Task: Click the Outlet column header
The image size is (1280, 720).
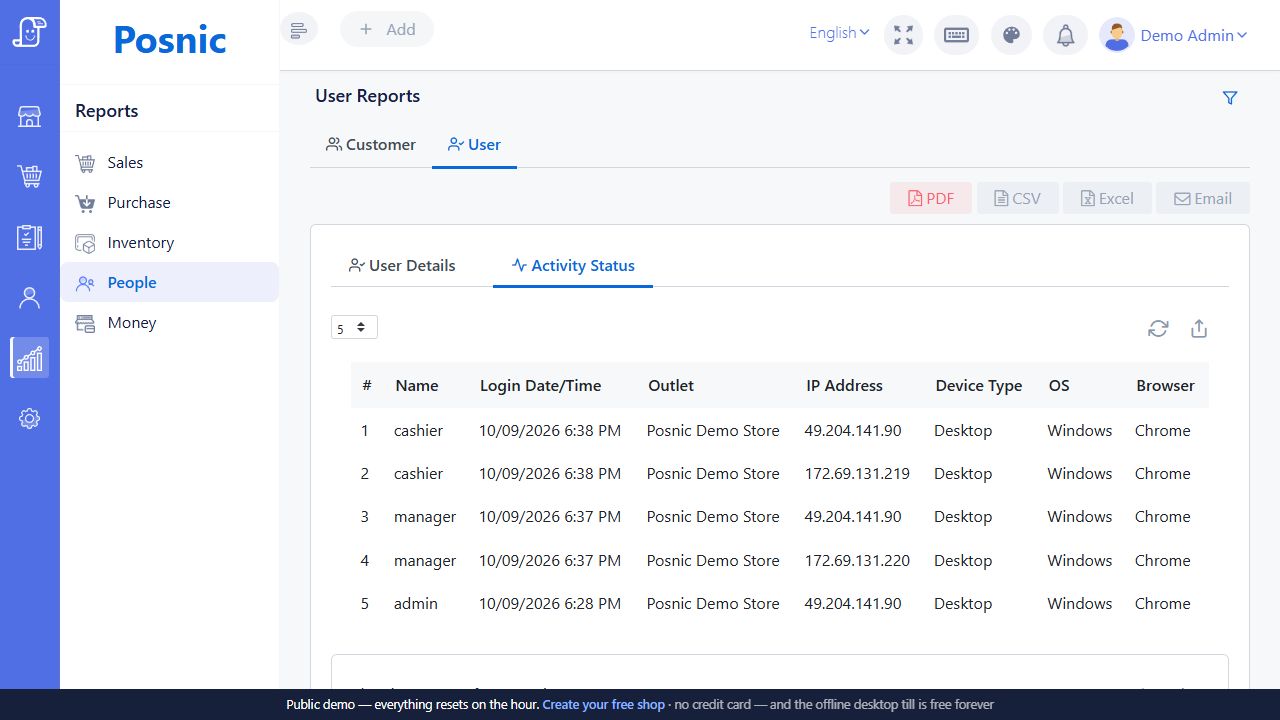Action: pyautogui.click(x=671, y=385)
